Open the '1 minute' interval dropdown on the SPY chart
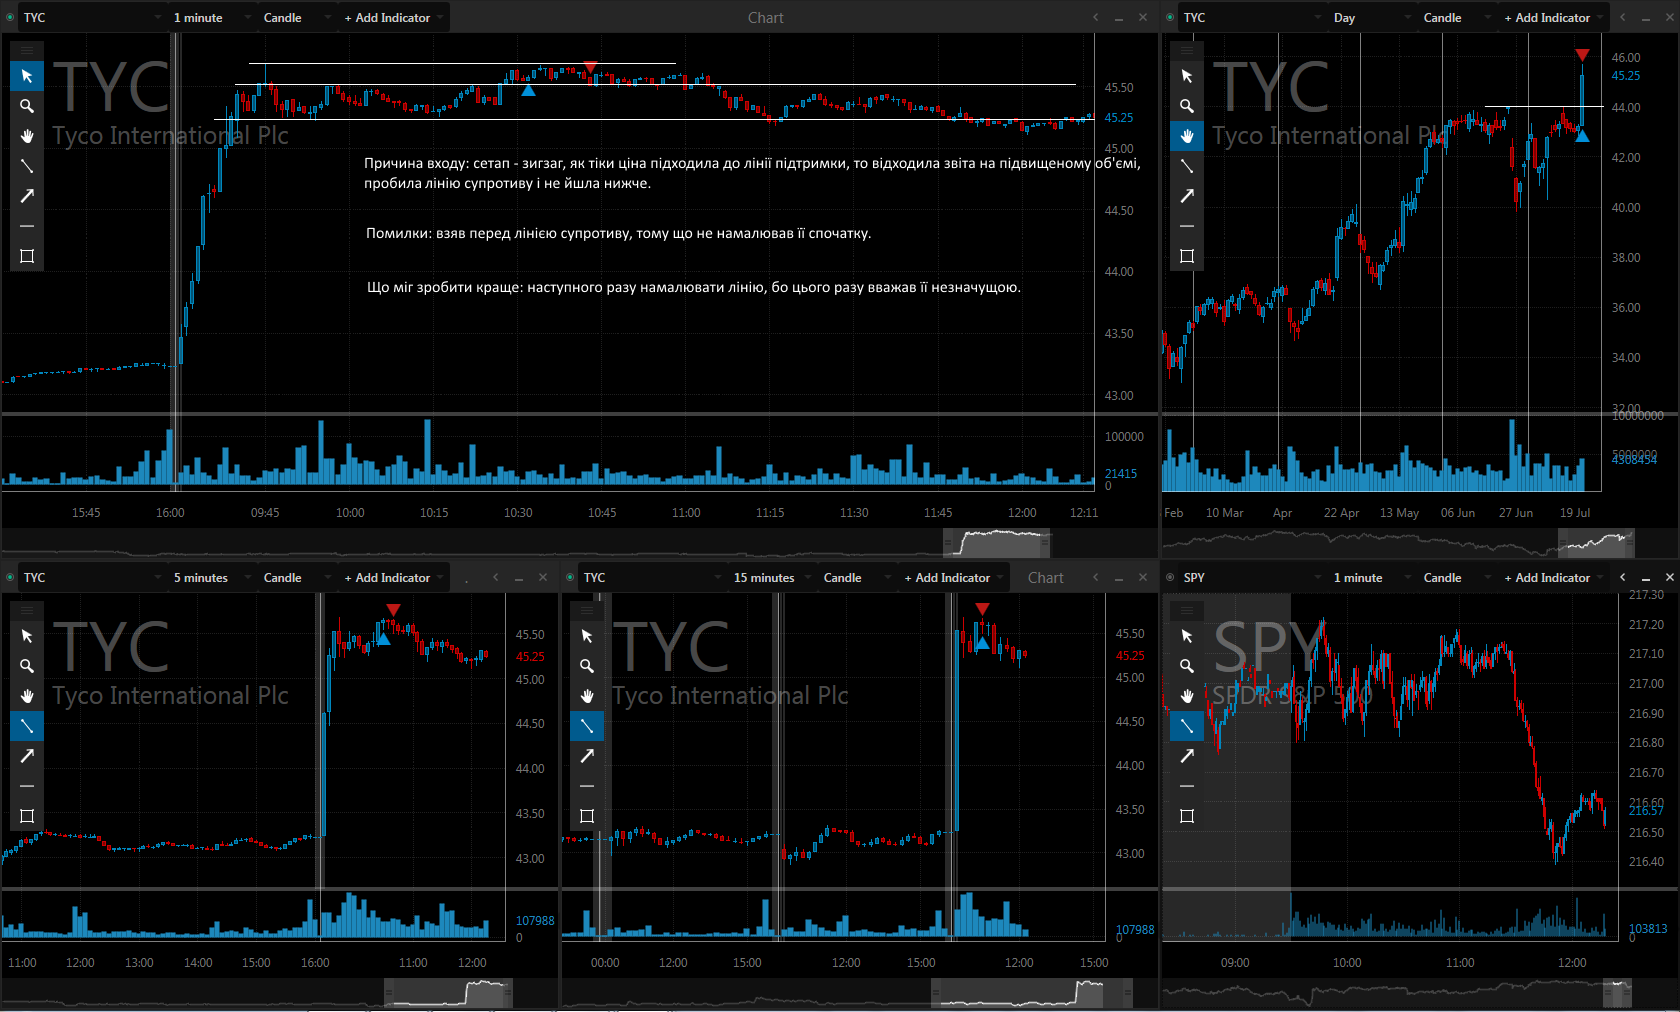This screenshot has width=1680, height=1012. pos(1370,578)
